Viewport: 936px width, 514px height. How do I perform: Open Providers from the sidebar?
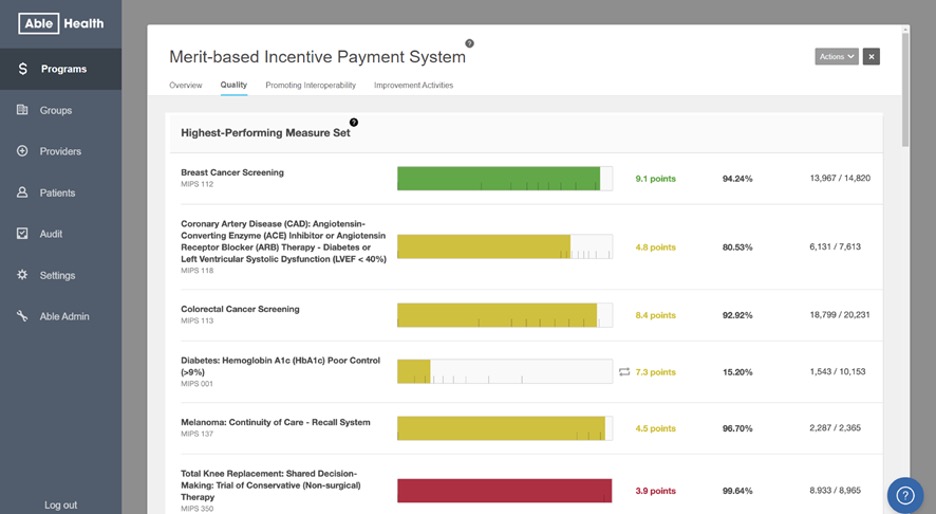[60, 151]
